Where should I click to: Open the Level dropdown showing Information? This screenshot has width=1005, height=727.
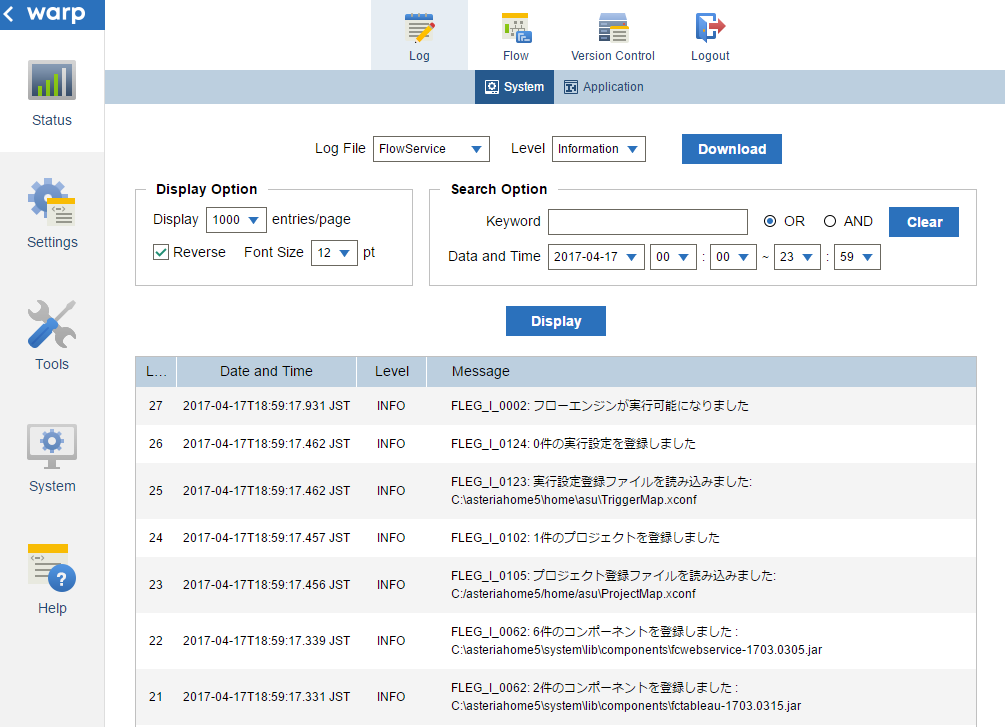tap(598, 148)
